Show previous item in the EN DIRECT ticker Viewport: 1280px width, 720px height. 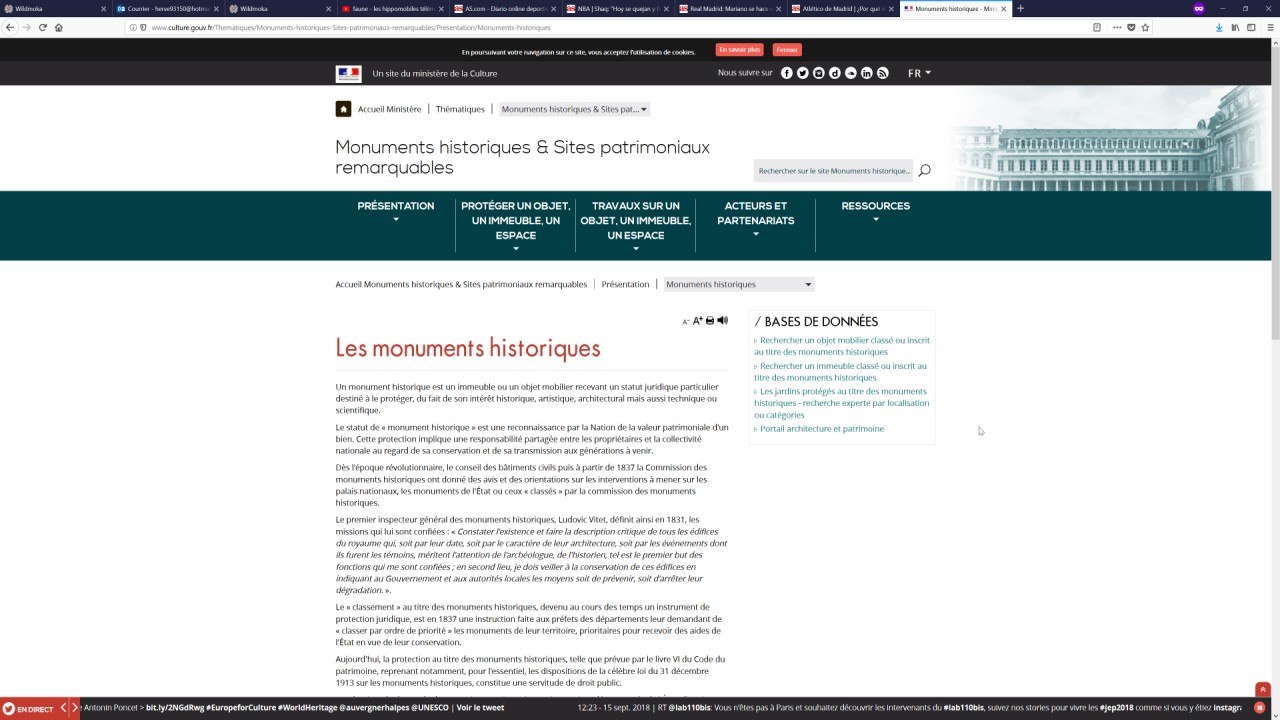tap(63, 708)
